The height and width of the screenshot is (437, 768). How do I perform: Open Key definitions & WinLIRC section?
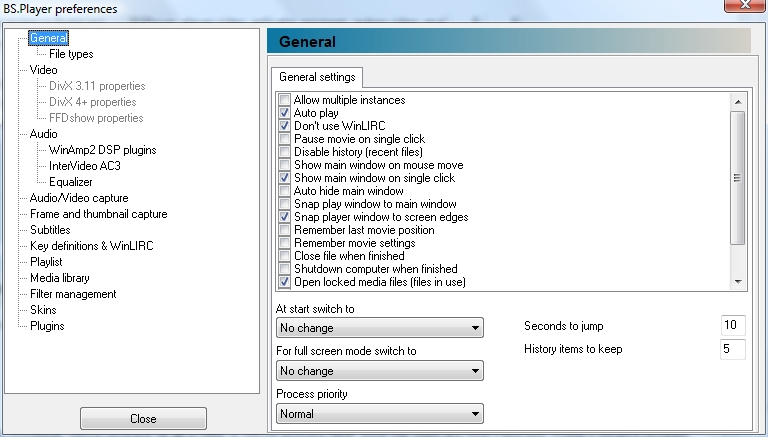pyautogui.click(x=92, y=246)
